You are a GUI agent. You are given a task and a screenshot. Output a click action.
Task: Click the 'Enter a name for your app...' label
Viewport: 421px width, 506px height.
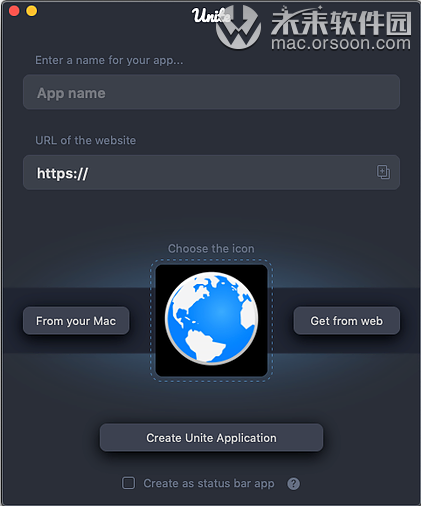(x=109, y=60)
